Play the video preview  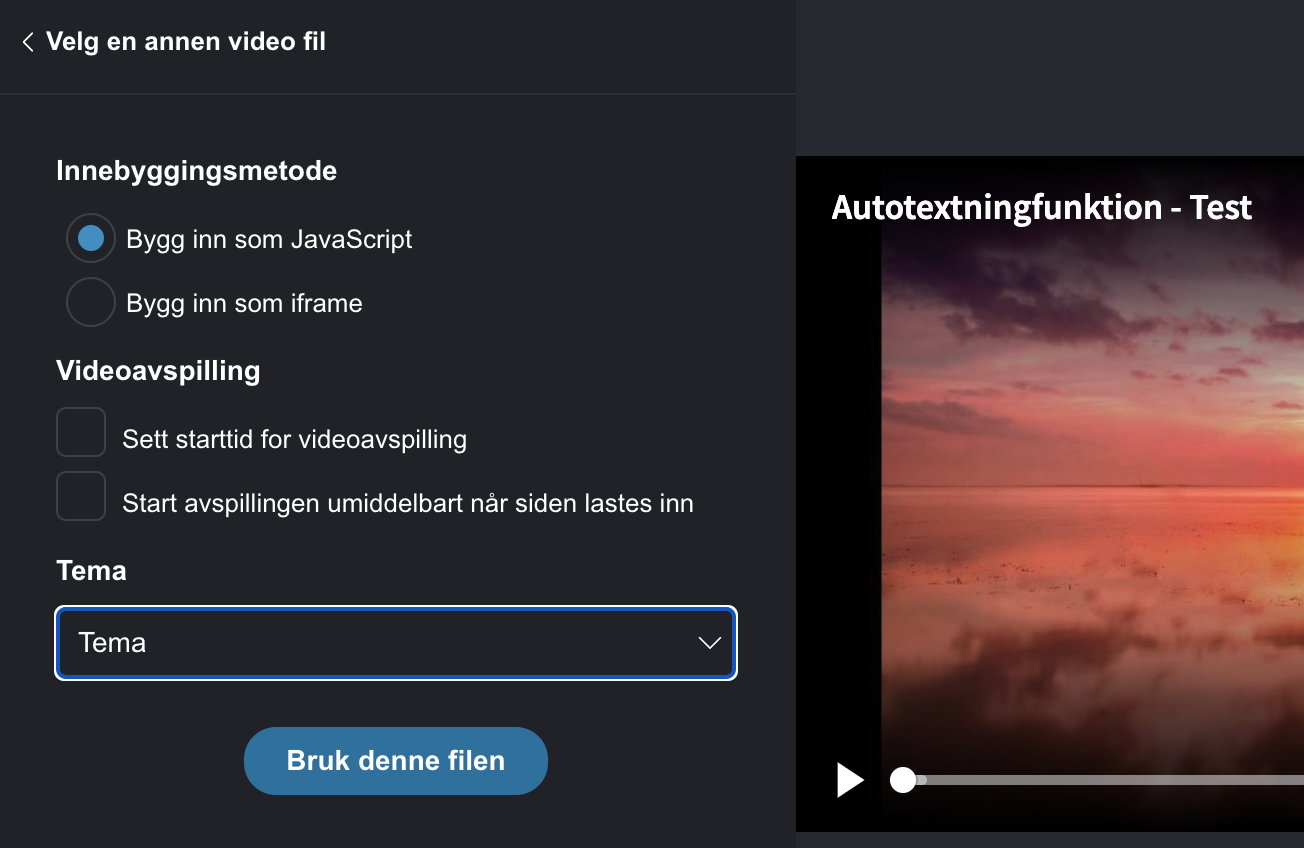850,780
